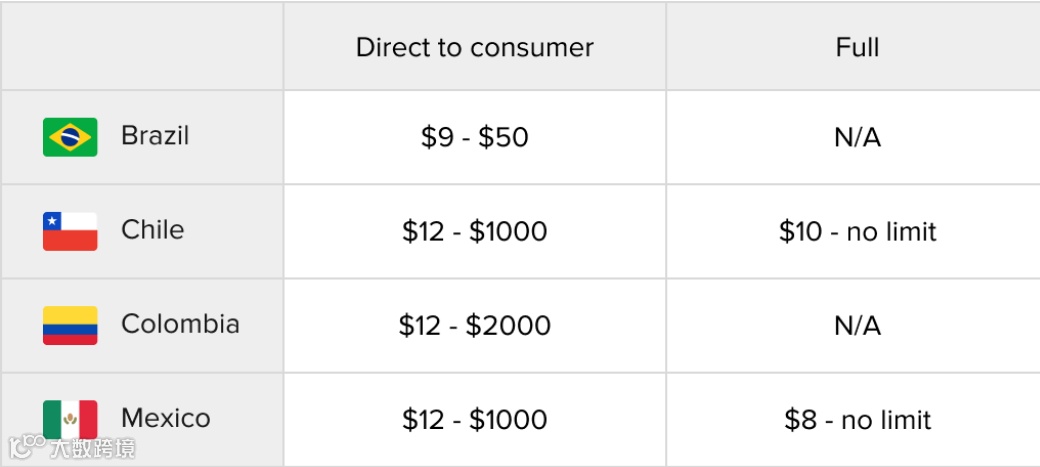Click the Colombia flag icon
This screenshot has width=1040, height=467.
click(70, 325)
